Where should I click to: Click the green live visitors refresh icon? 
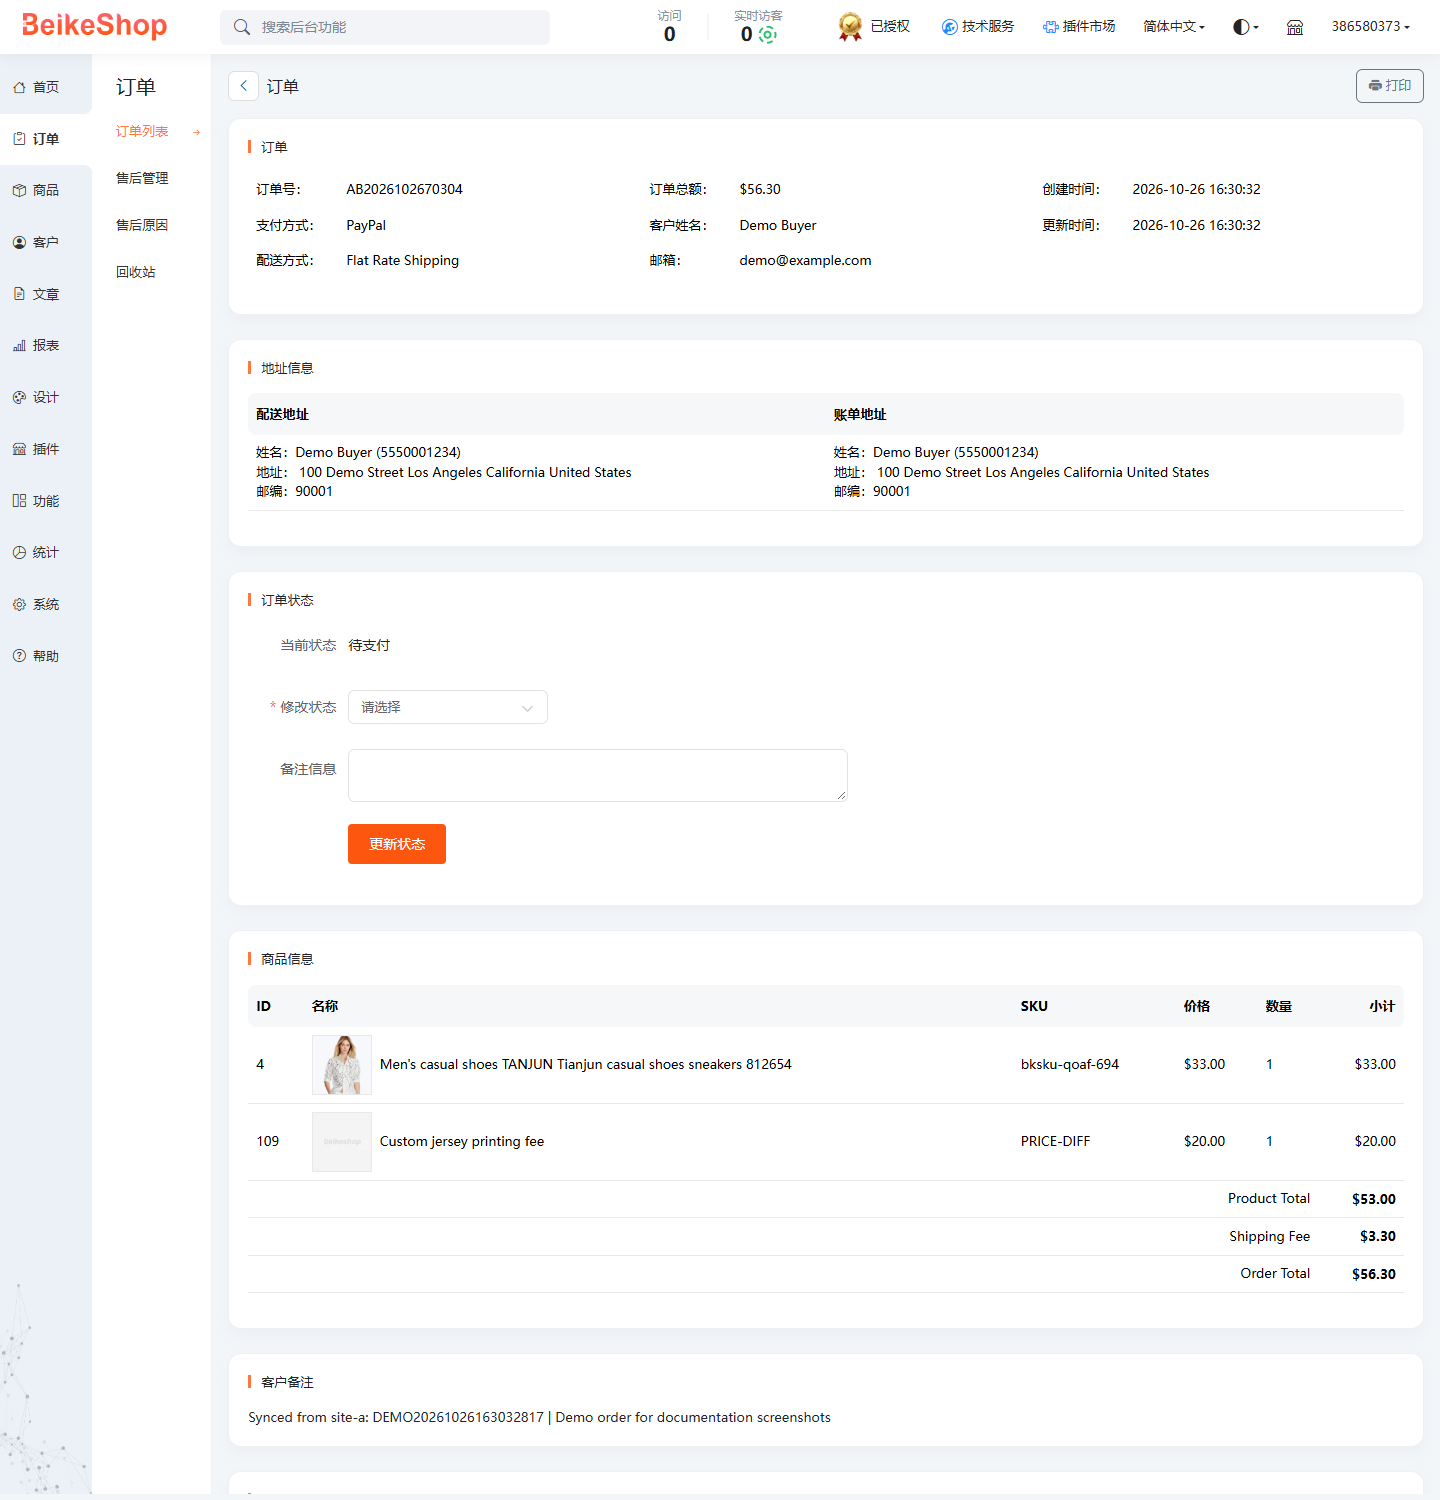click(x=767, y=35)
